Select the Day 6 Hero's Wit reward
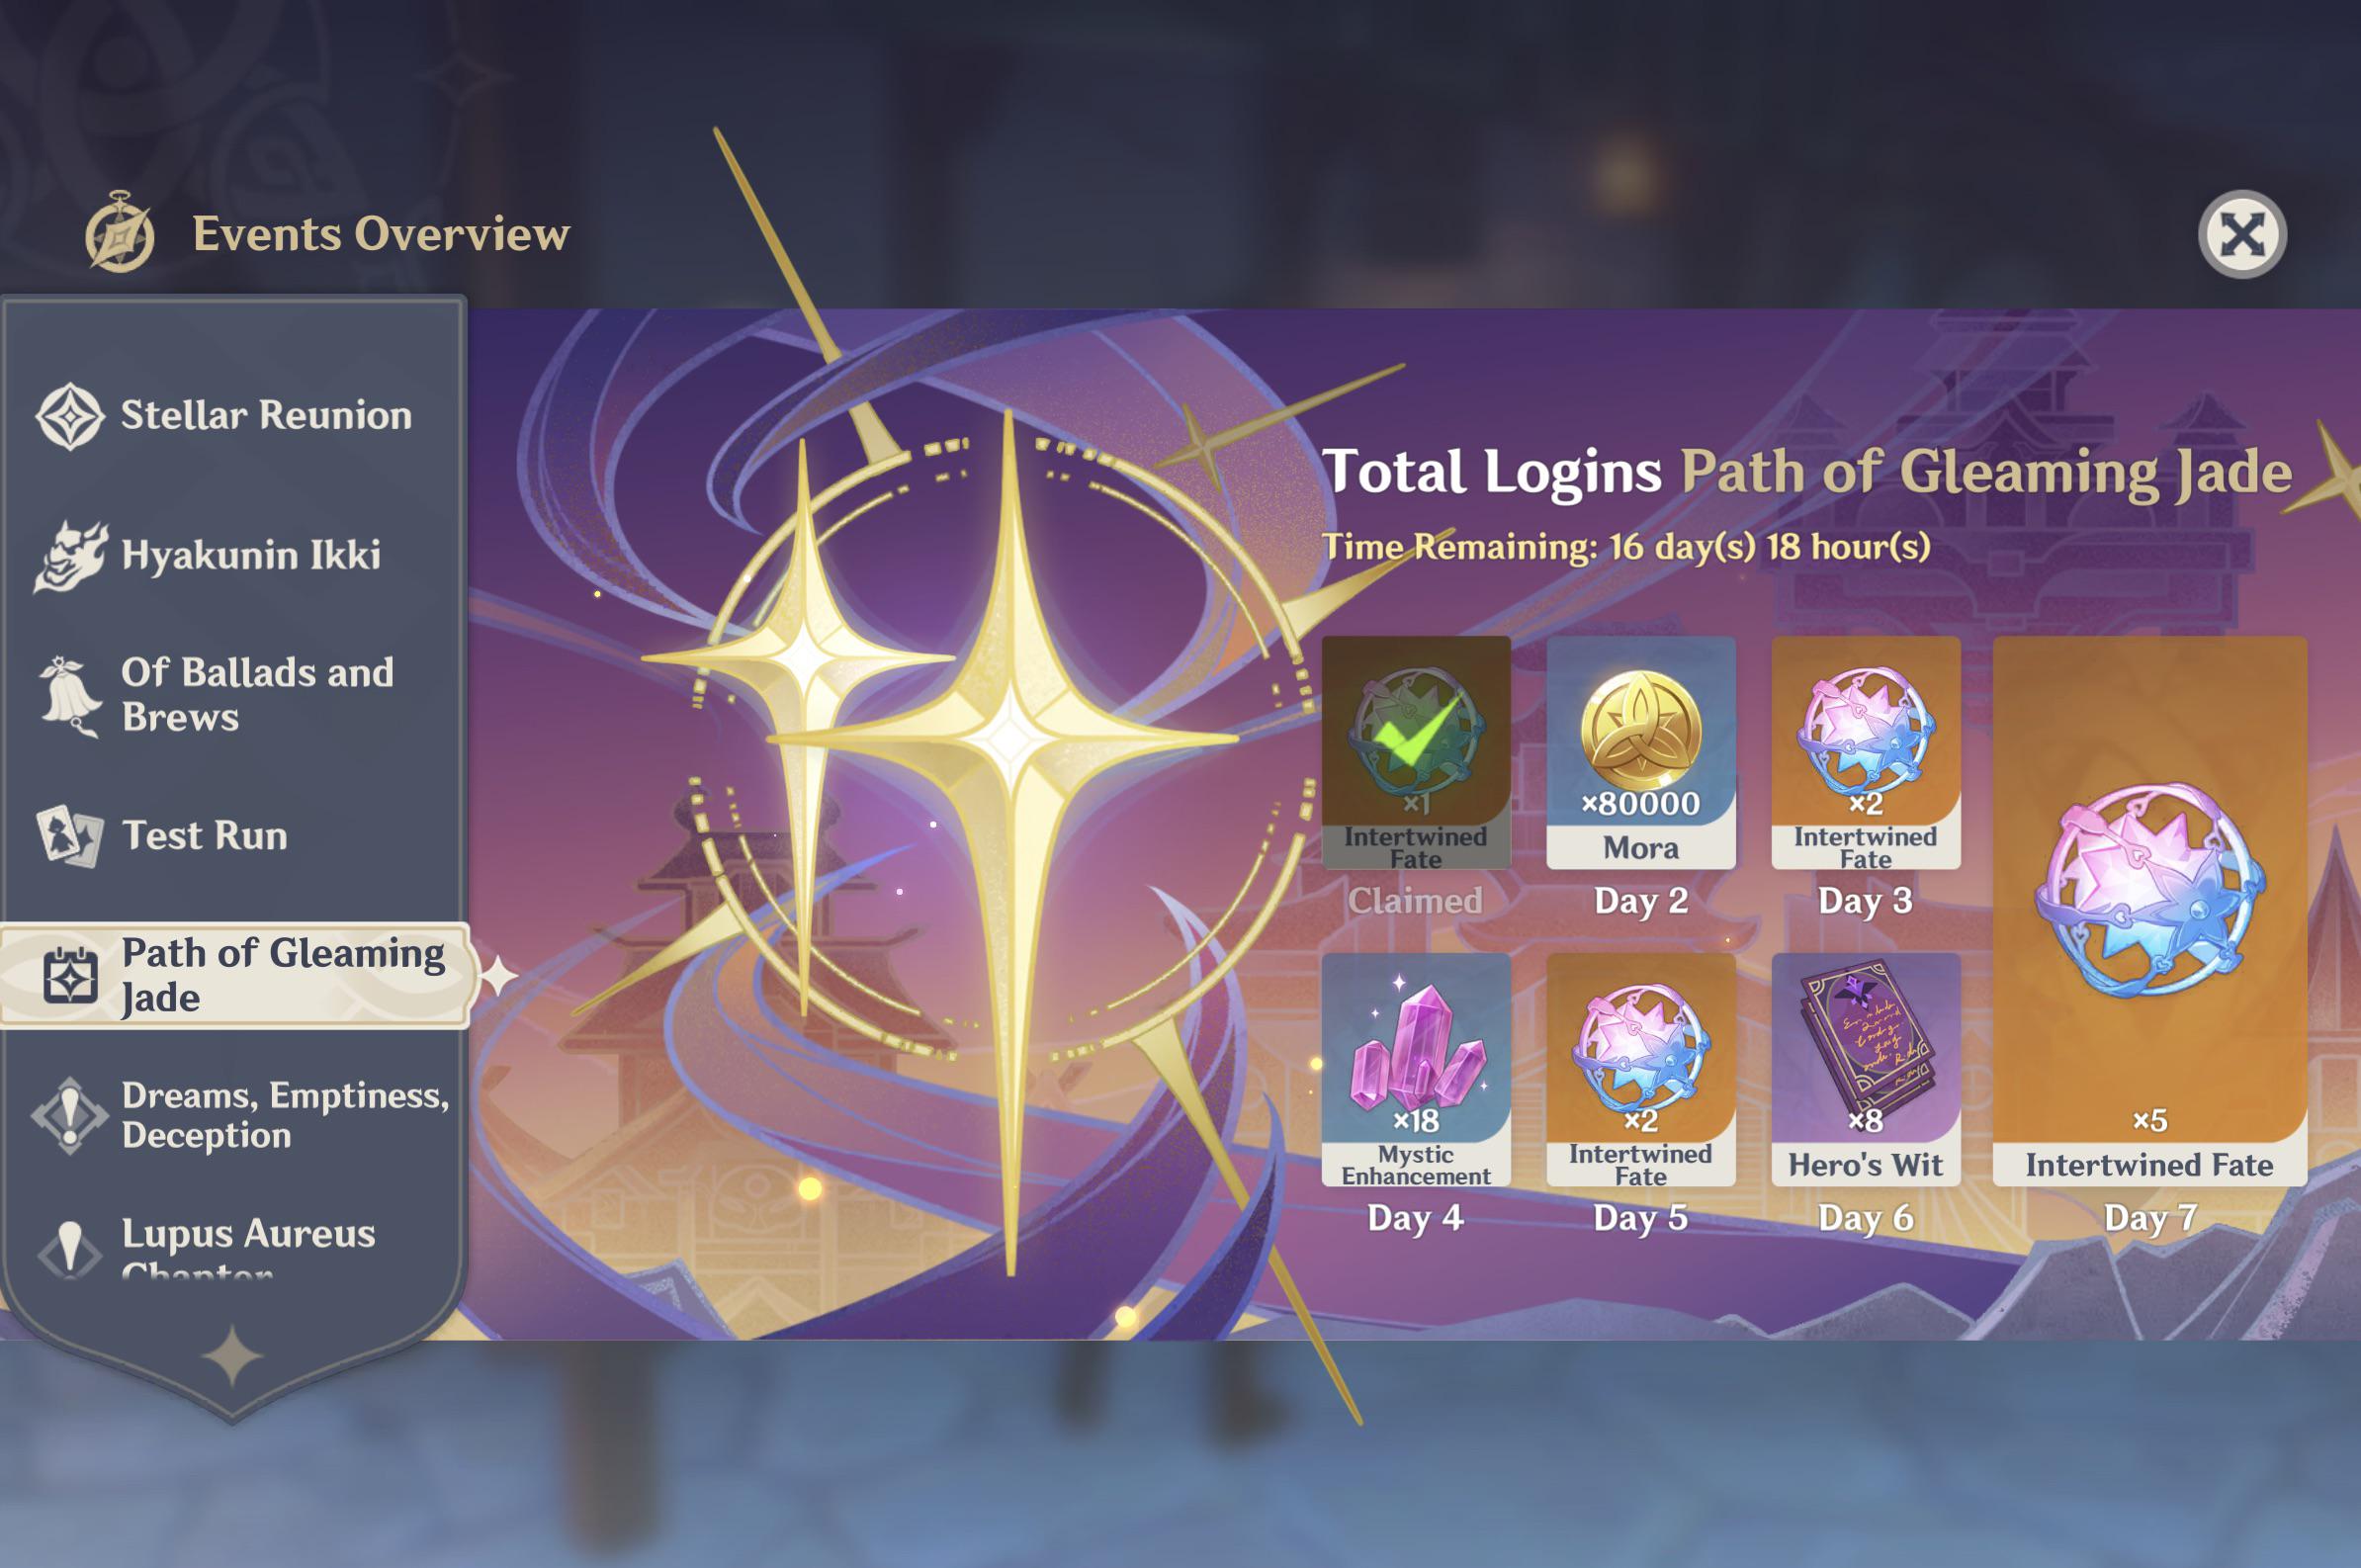 tap(1866, 1069)
